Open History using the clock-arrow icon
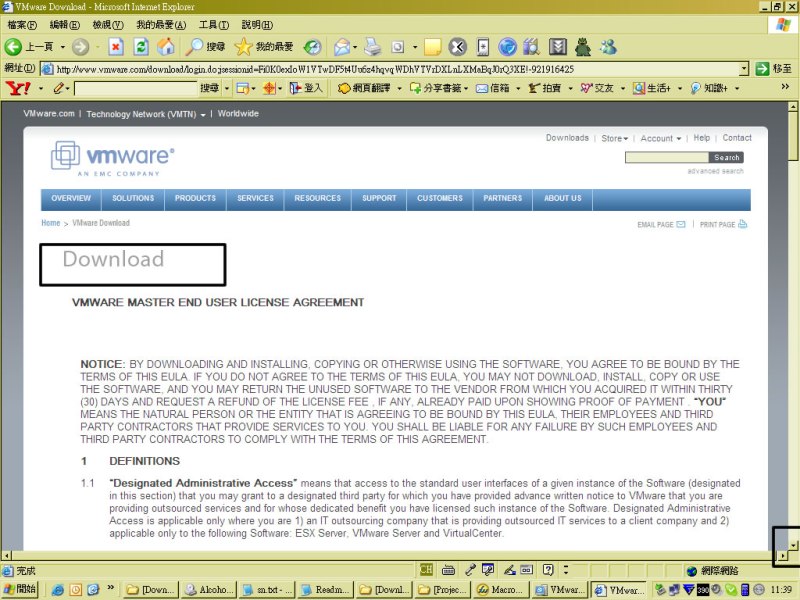The width and height of the screenshot is (800, 600). click(312, 47)
